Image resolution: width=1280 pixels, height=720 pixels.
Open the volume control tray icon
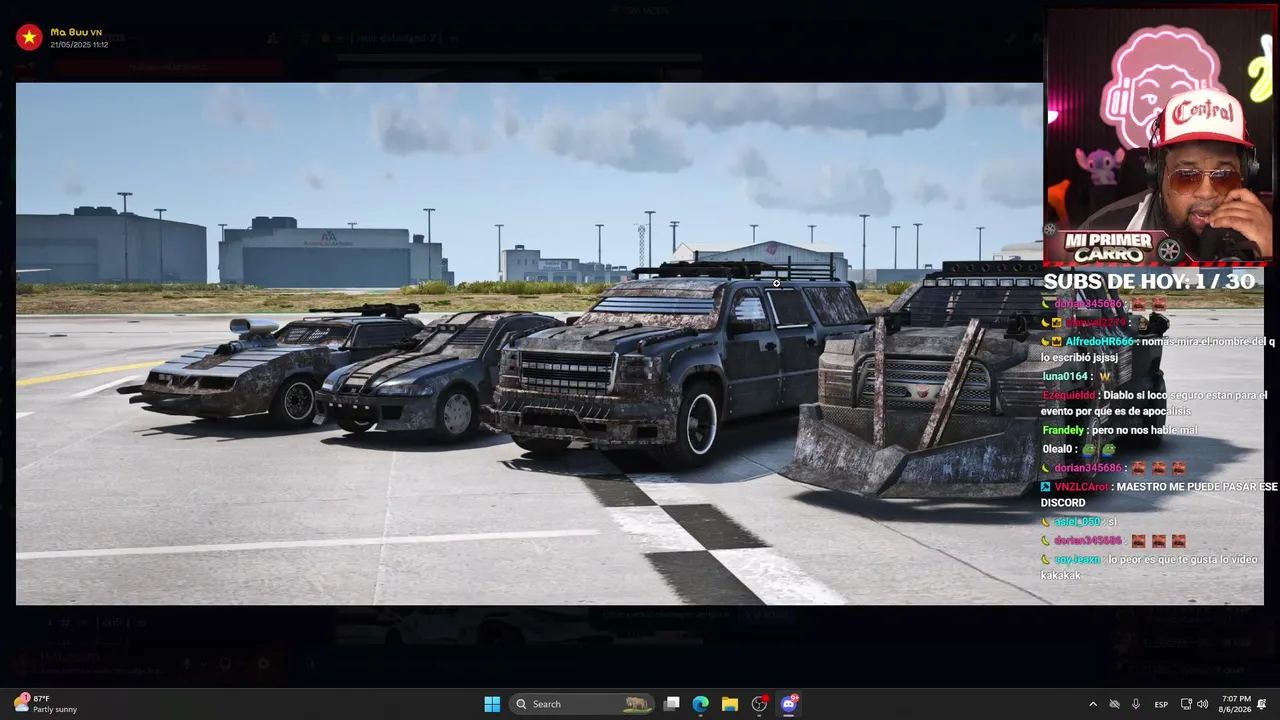(x=1203, y=704)
